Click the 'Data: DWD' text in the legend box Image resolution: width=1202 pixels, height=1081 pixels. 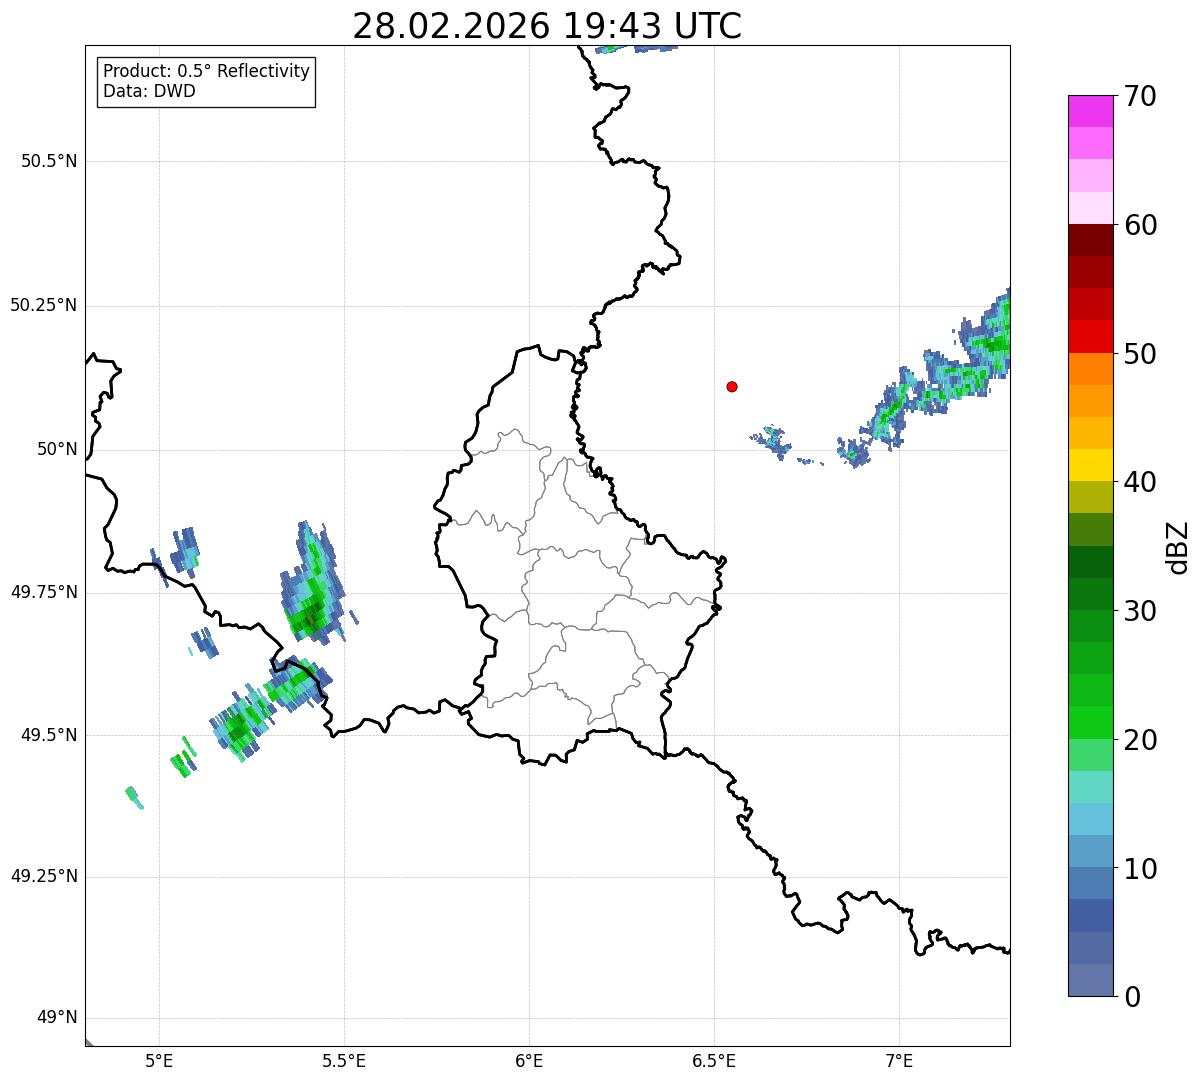point(149,91)
